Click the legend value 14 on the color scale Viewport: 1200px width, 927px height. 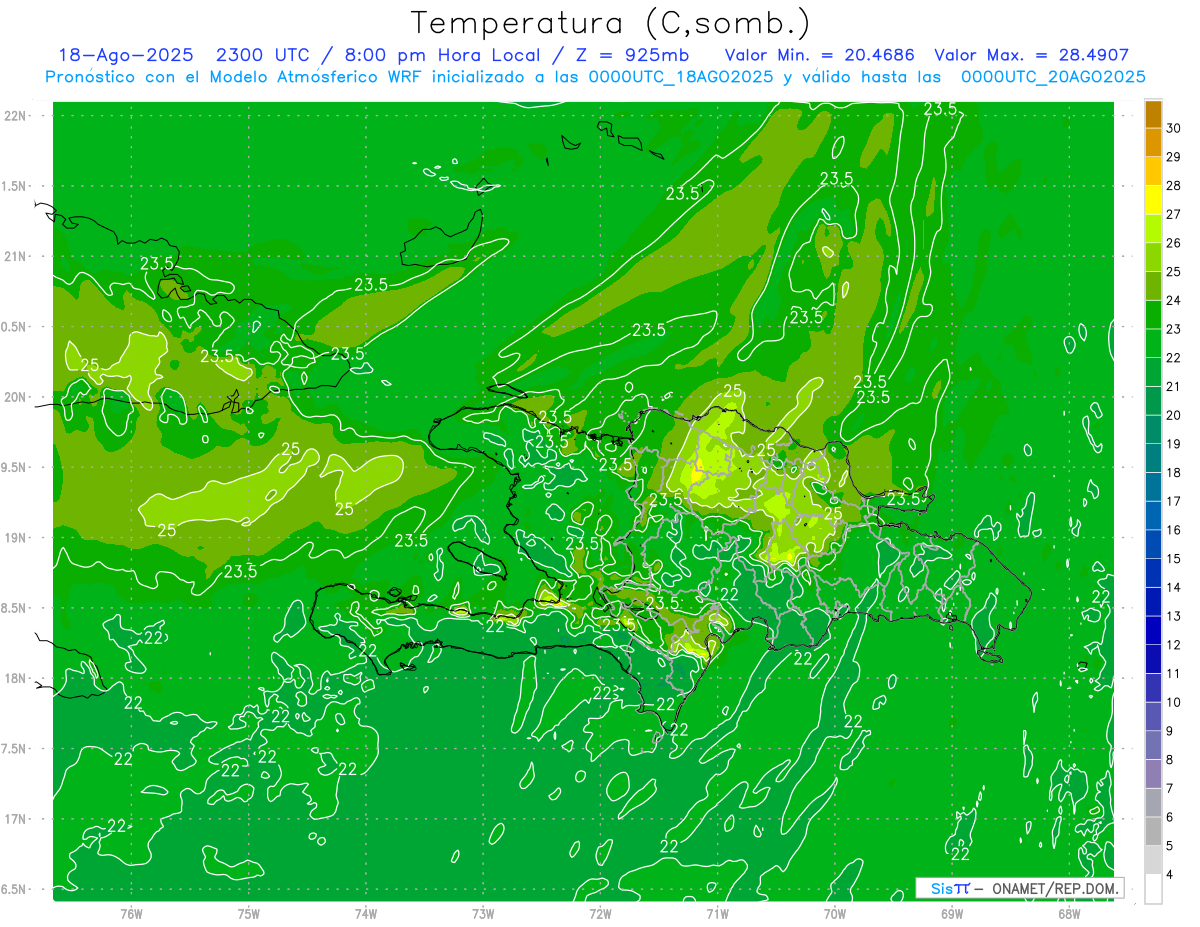(x=1174, y=587)
